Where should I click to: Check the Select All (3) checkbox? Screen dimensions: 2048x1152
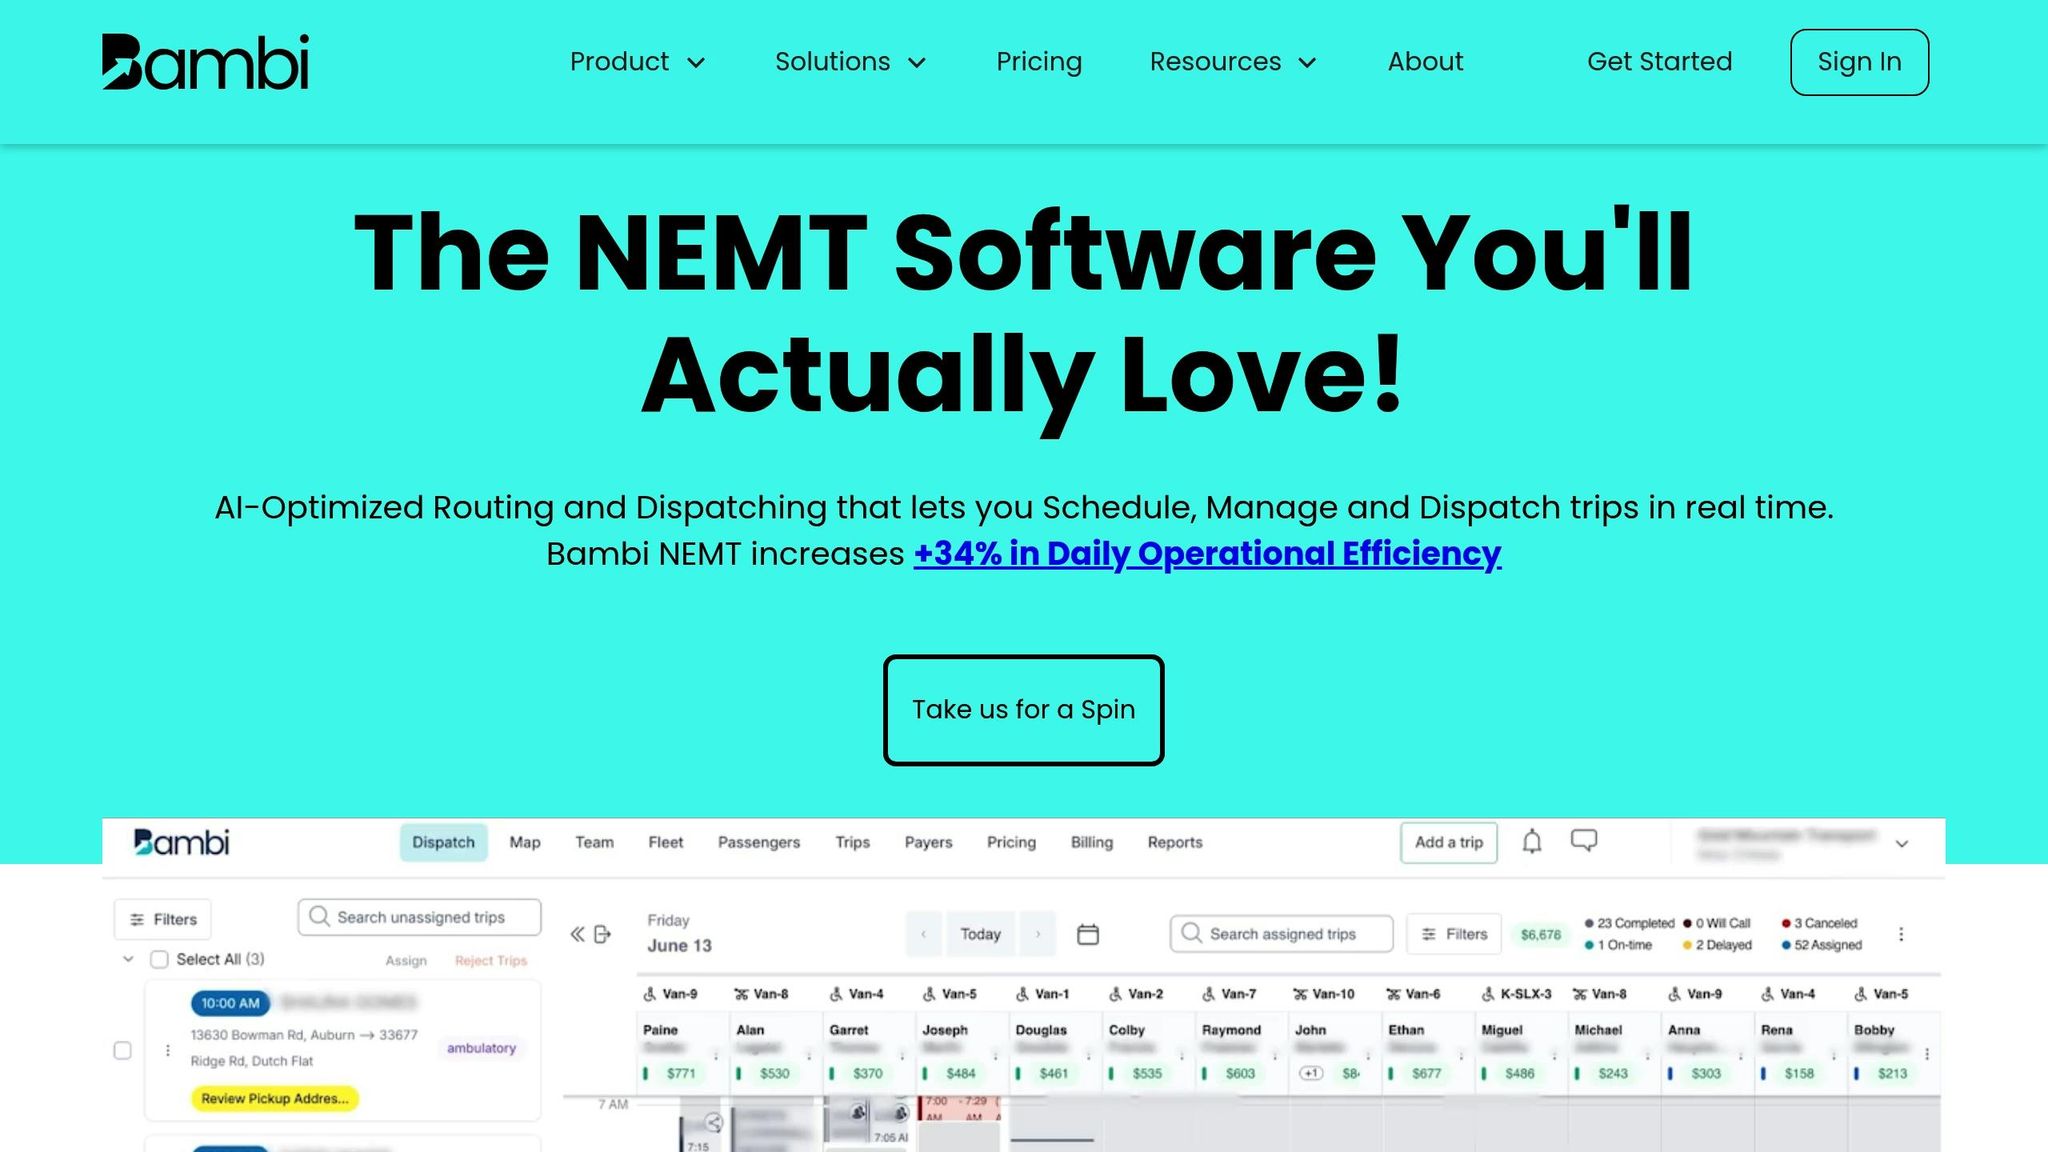159,959
